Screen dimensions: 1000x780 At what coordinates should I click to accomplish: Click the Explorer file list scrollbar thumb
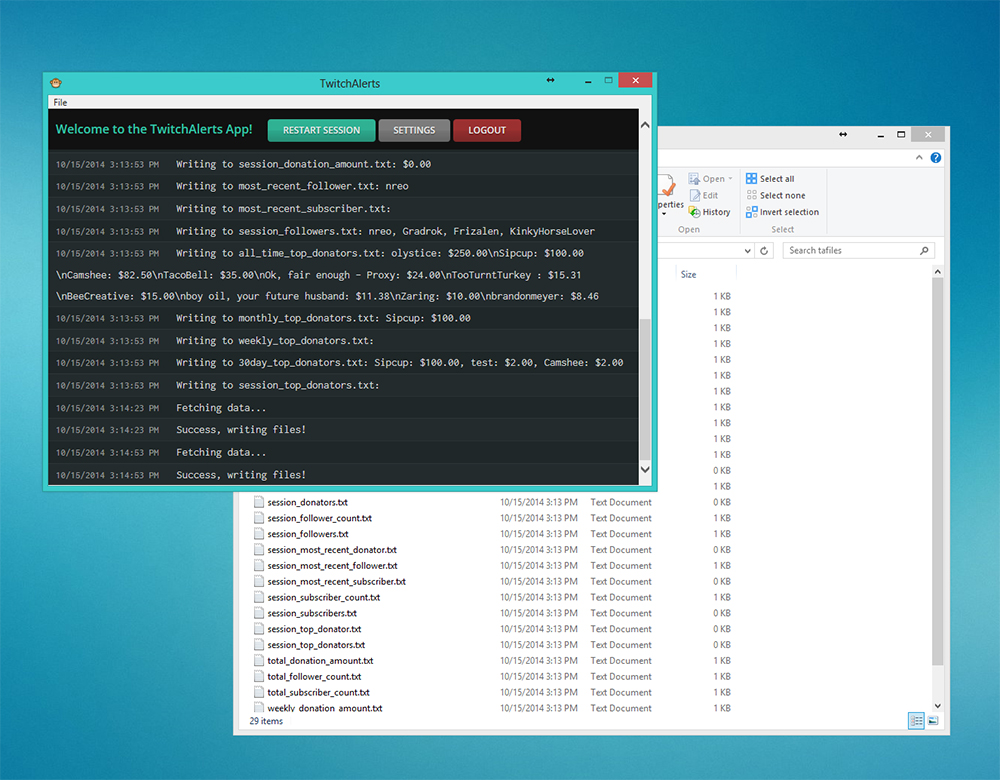(938, 472)
